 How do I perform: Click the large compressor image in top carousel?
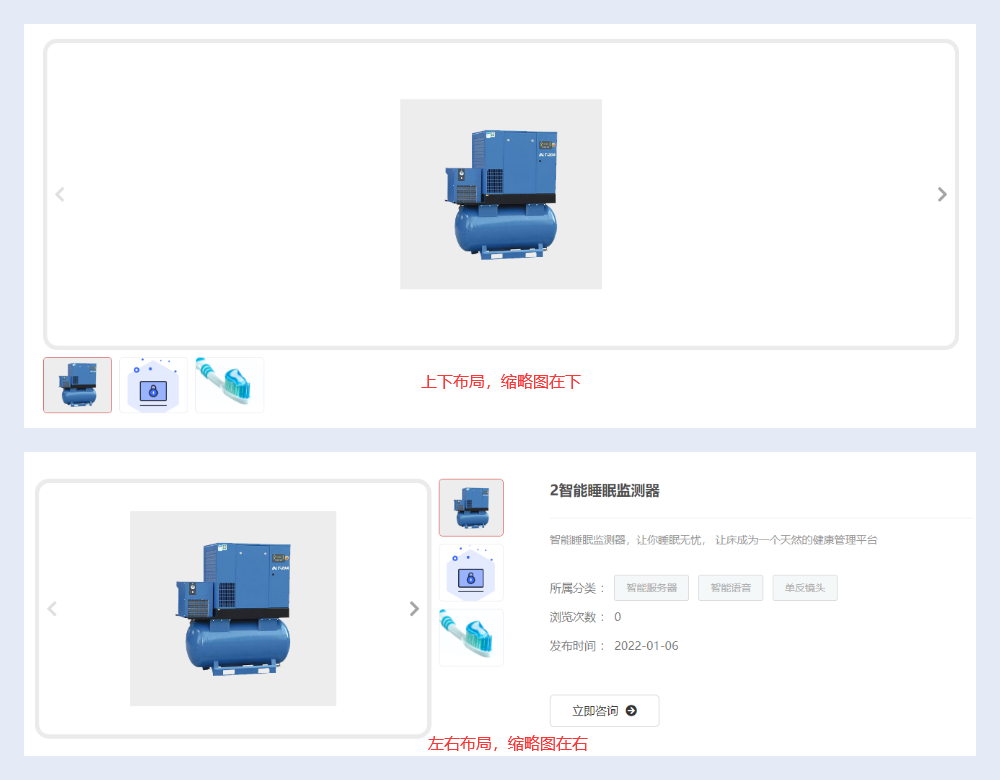[x=501, y=194]
